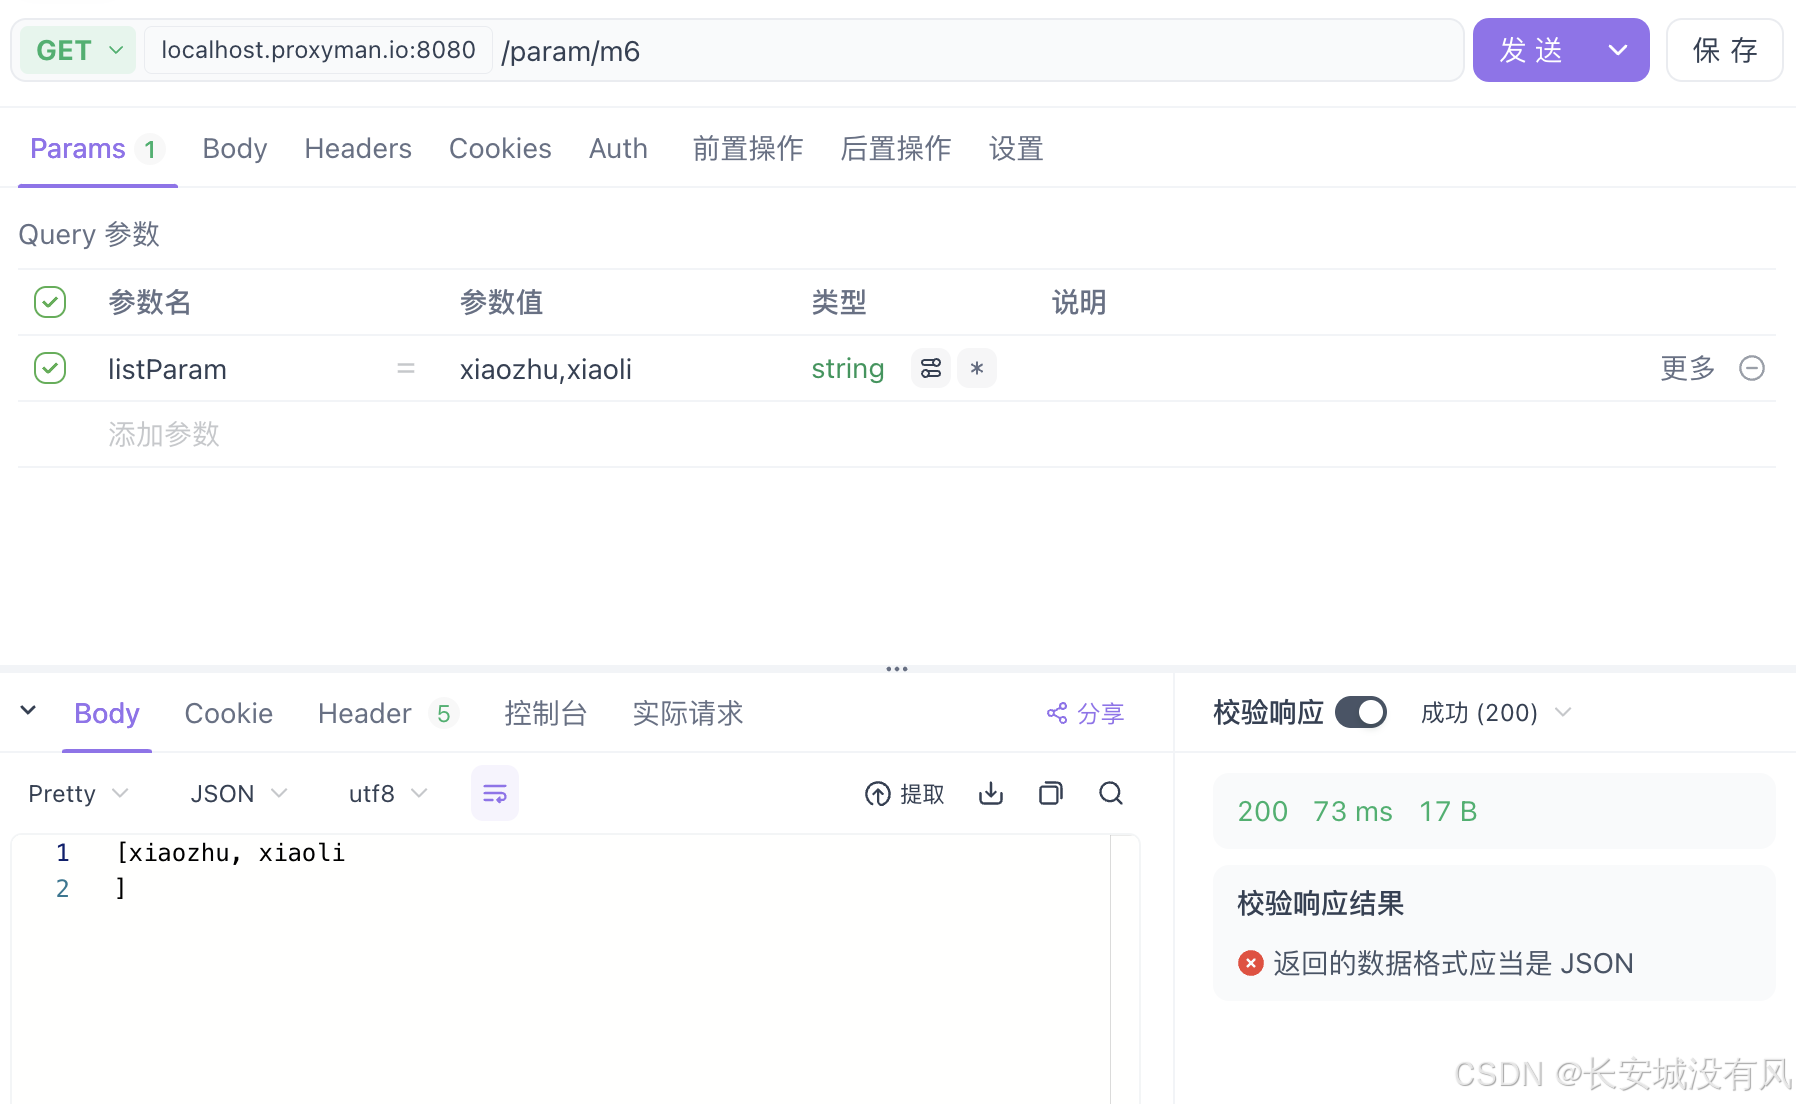Switch to the Params tab
This screenshot has height=1104, width=1796.
[x=96, y=149]
